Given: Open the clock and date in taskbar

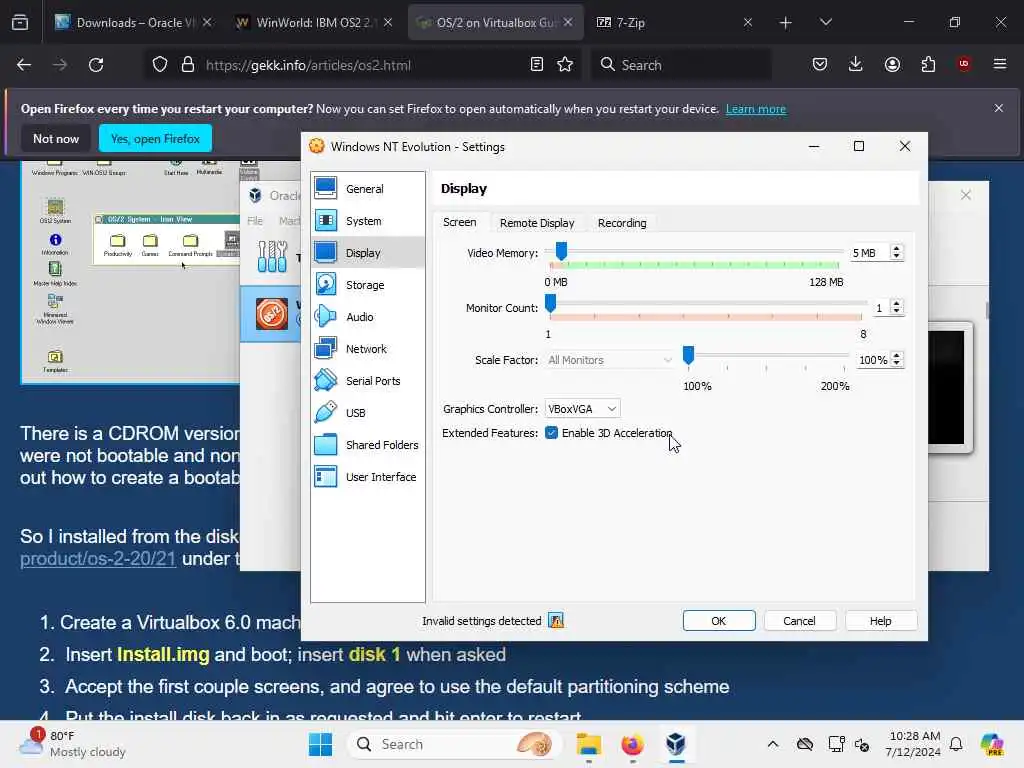Looking at the screenshot, I should pos(914,744).
